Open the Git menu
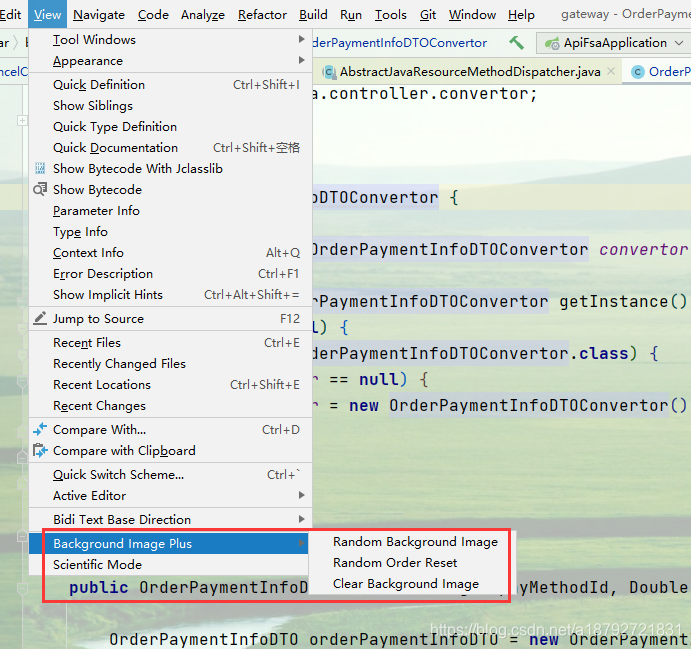Image resolution: width=691 pixels, height=649 pixels. [427, 15]
